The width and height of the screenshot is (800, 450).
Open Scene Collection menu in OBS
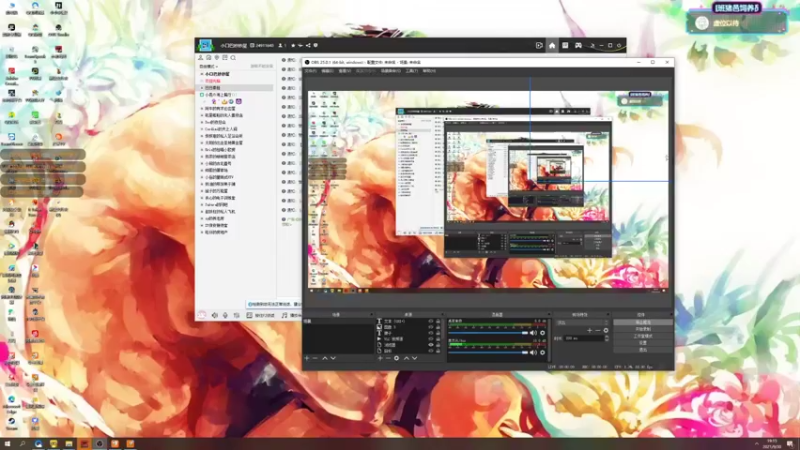390,71
